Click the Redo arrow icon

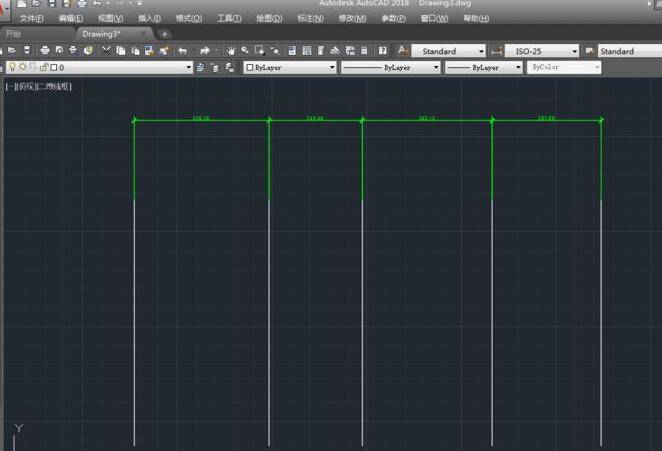coord(204,51)
